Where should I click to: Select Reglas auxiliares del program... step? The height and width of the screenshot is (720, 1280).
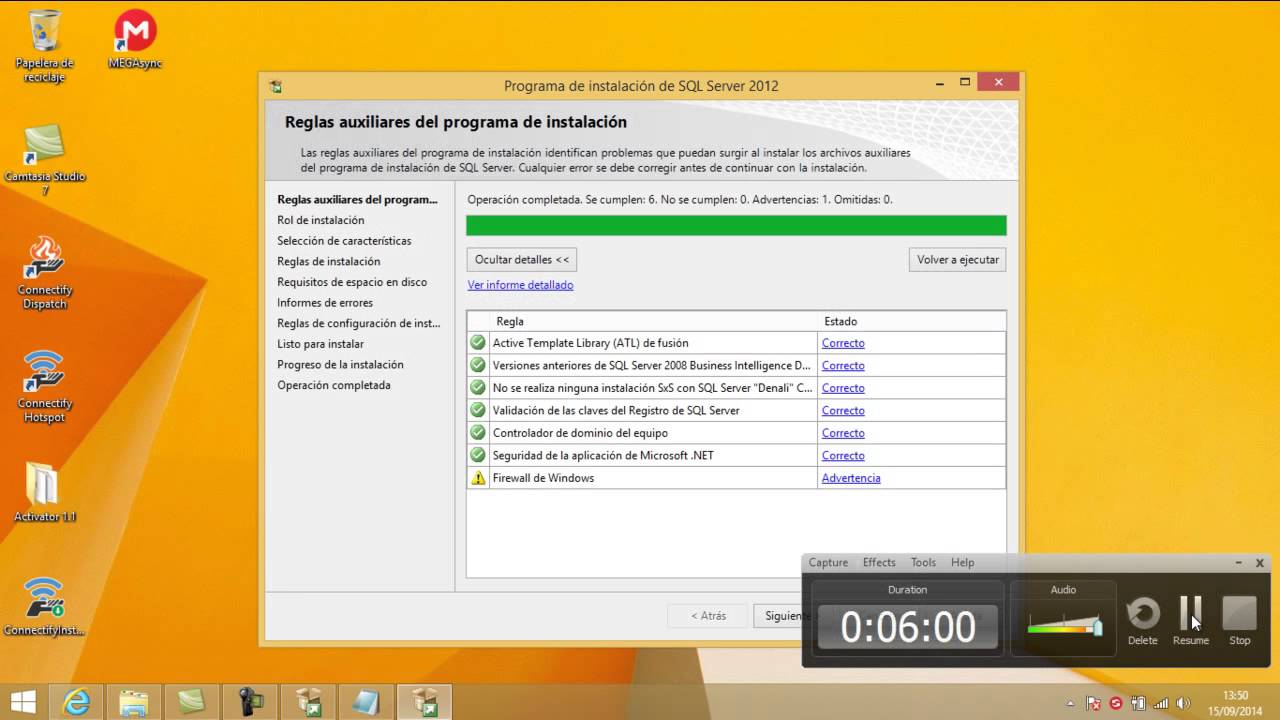(357, 199)
